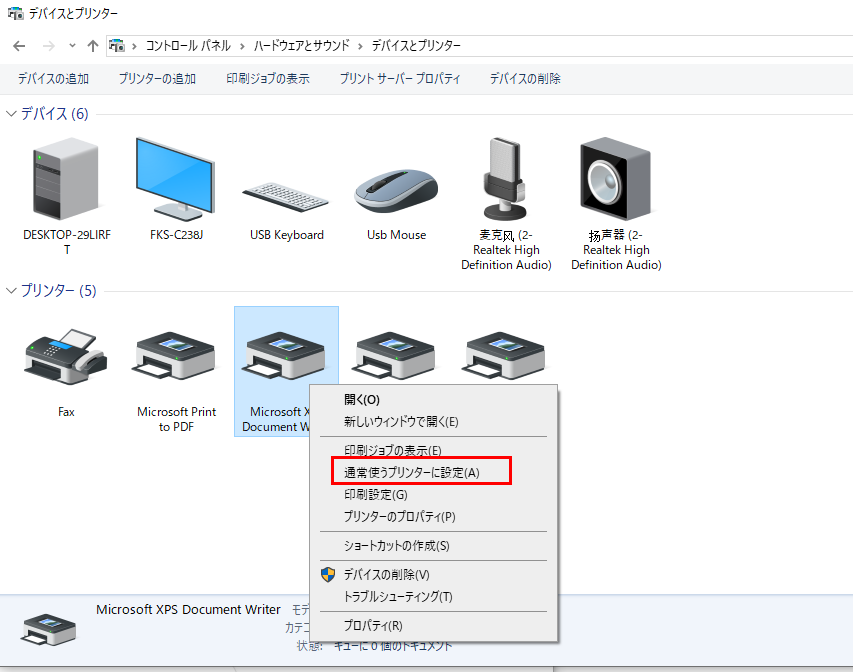
Task: Select the fourth printer icon behind context menu
Action: (395, 356)
